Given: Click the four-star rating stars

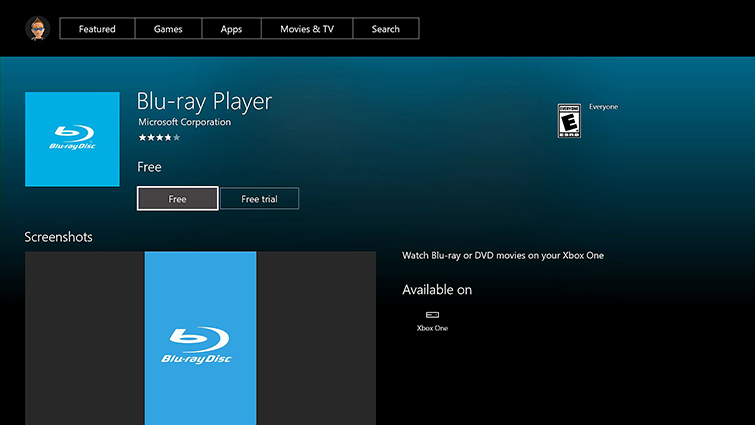Looking at the screenshot, I should (x=158, y=137).
